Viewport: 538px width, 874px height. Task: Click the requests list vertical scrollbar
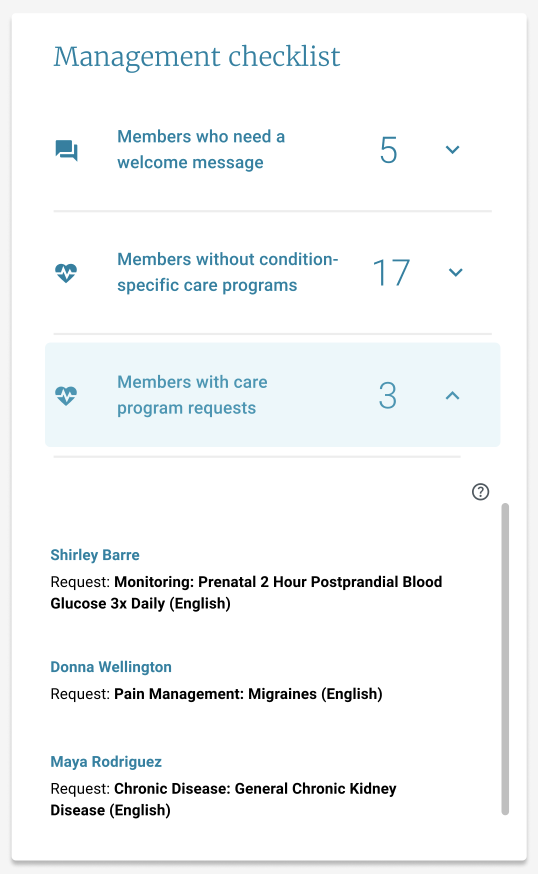point(505,659)
